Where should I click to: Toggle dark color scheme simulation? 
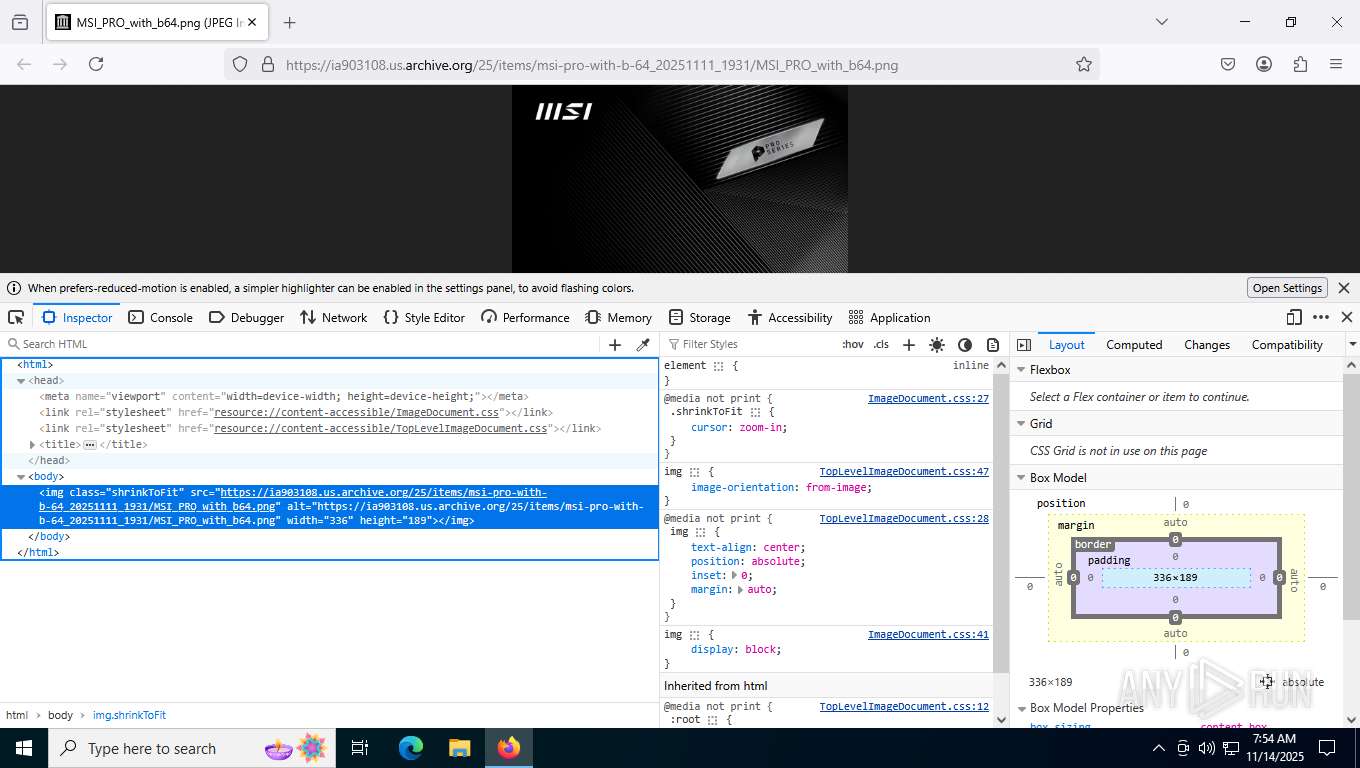click(x=964, y=344)
